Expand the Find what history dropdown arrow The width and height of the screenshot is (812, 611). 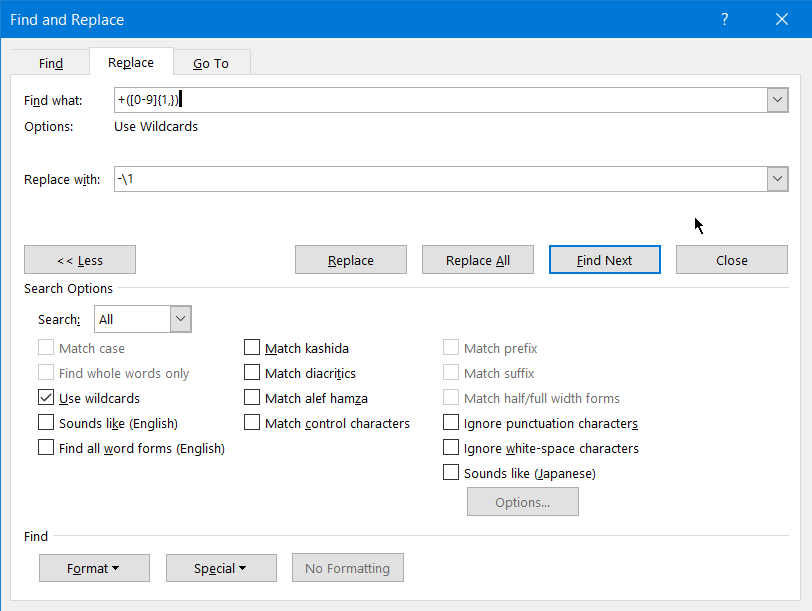777,100
